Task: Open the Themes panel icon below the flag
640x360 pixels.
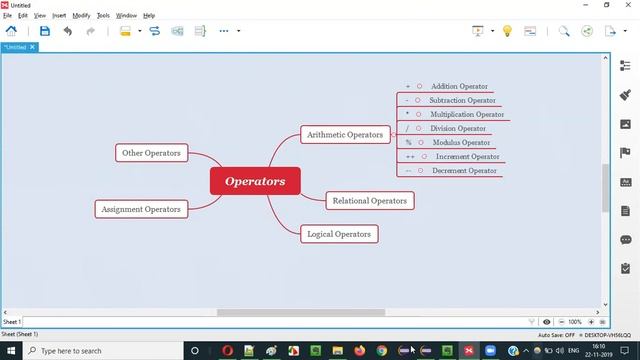Action: [625, 182]
